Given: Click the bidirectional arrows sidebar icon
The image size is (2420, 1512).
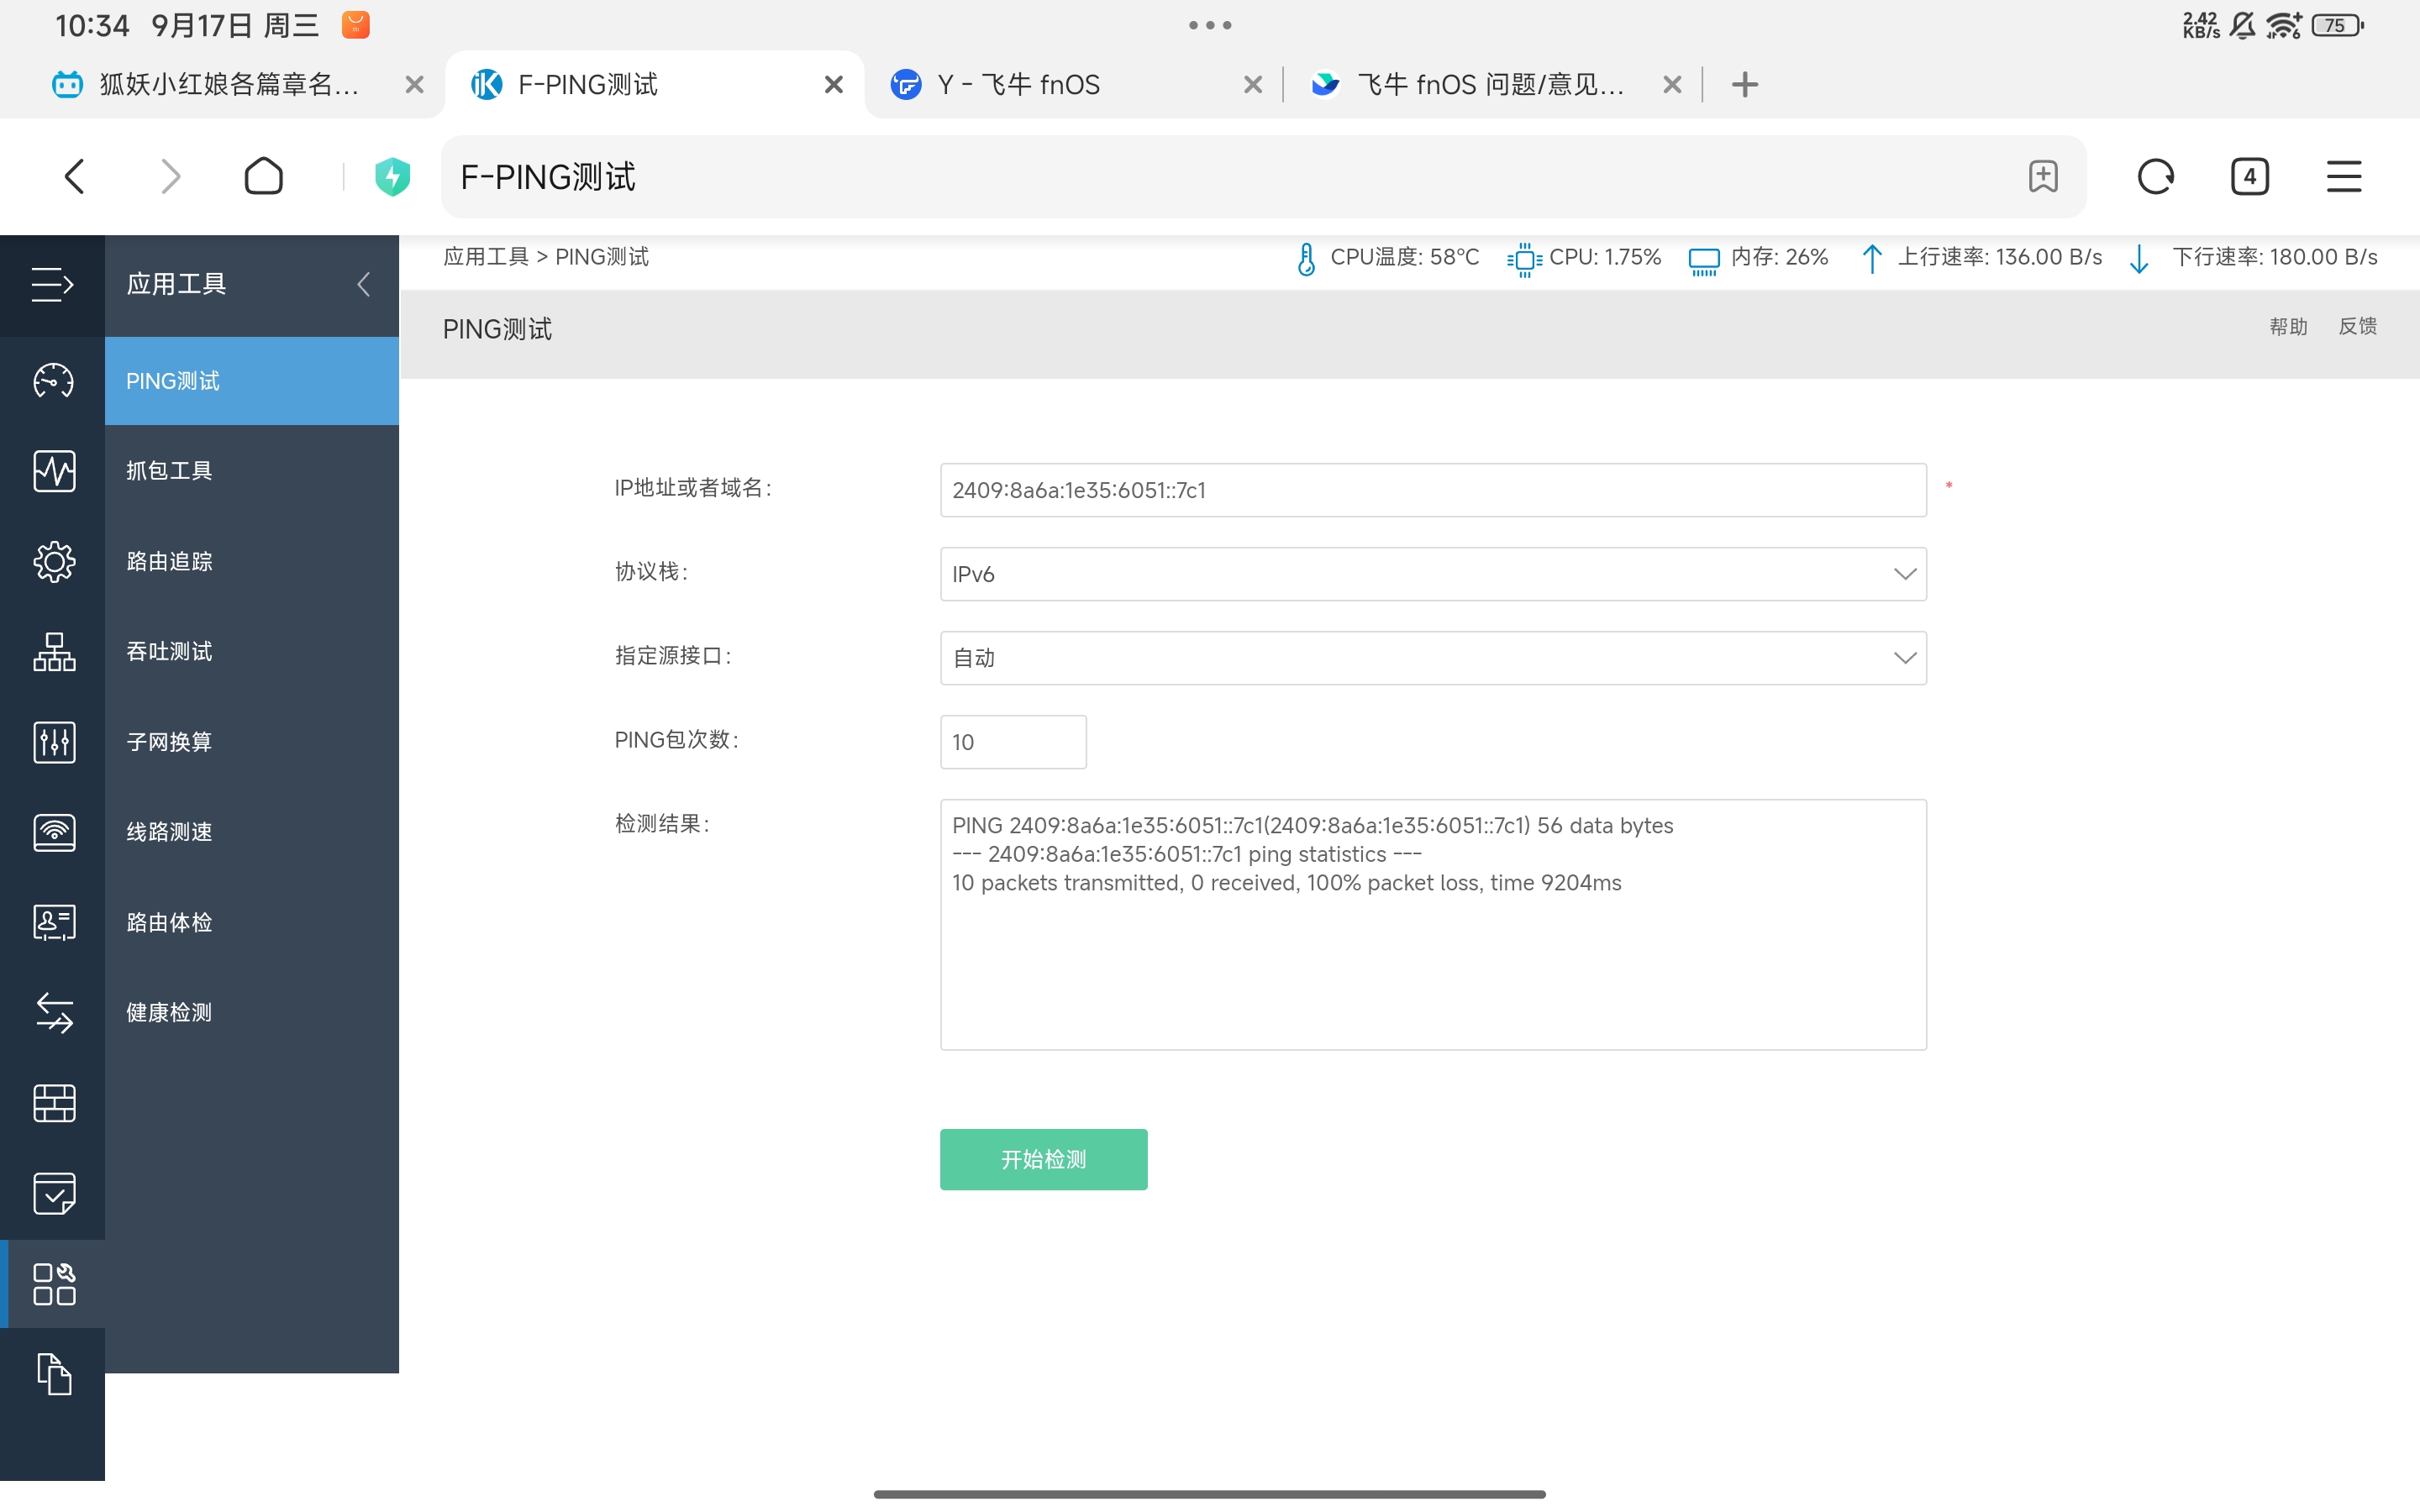Looking at the screenshot, I should (53, 1013).
